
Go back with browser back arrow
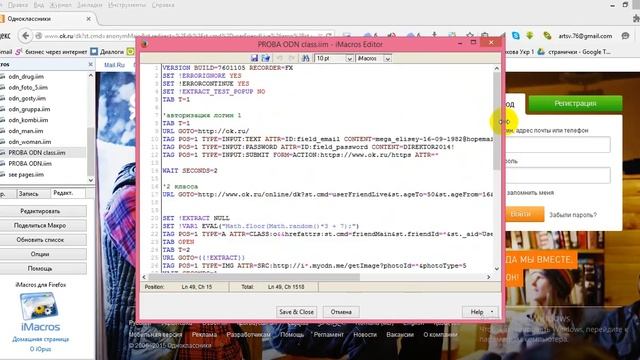point(25,36)
